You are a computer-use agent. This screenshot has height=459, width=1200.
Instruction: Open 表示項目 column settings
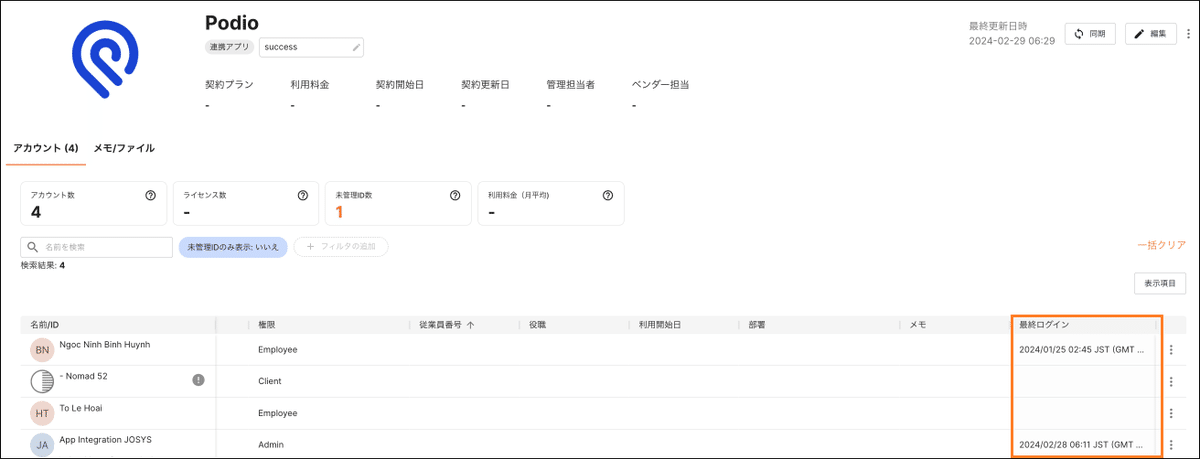pyautogui.click(x=1160, y=284)
